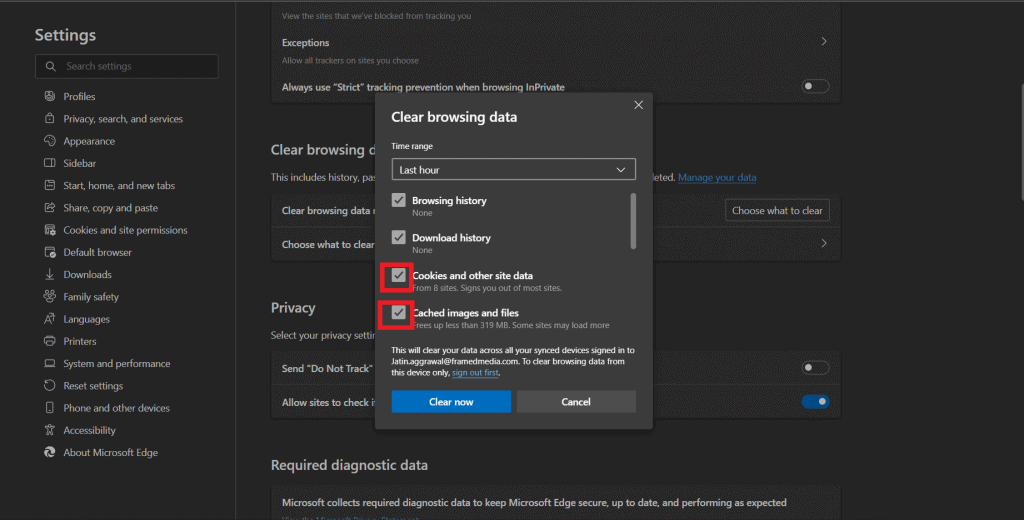The image size is (1024, 520).
Task: Click the Reset settings icon
Action: point(50,385)
